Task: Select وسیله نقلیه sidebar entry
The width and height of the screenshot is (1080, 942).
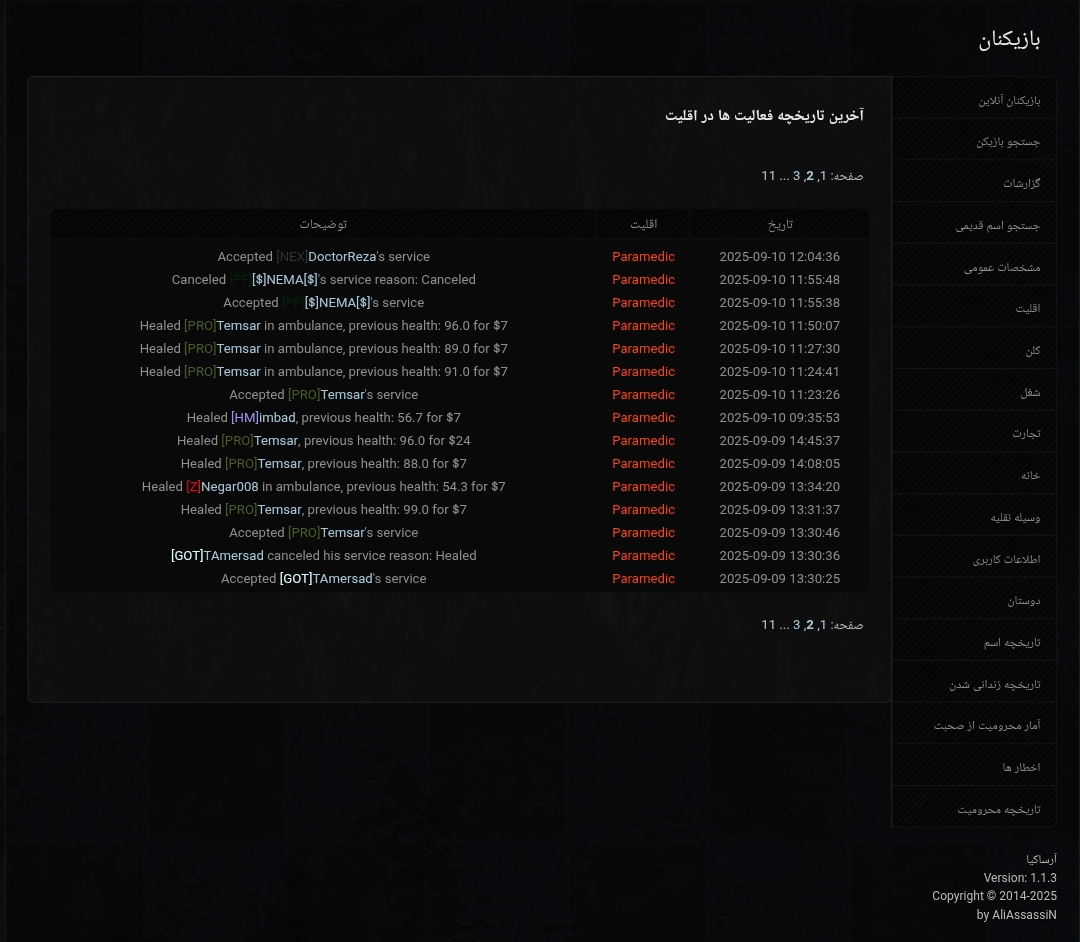Action: [x=973, y=514]
